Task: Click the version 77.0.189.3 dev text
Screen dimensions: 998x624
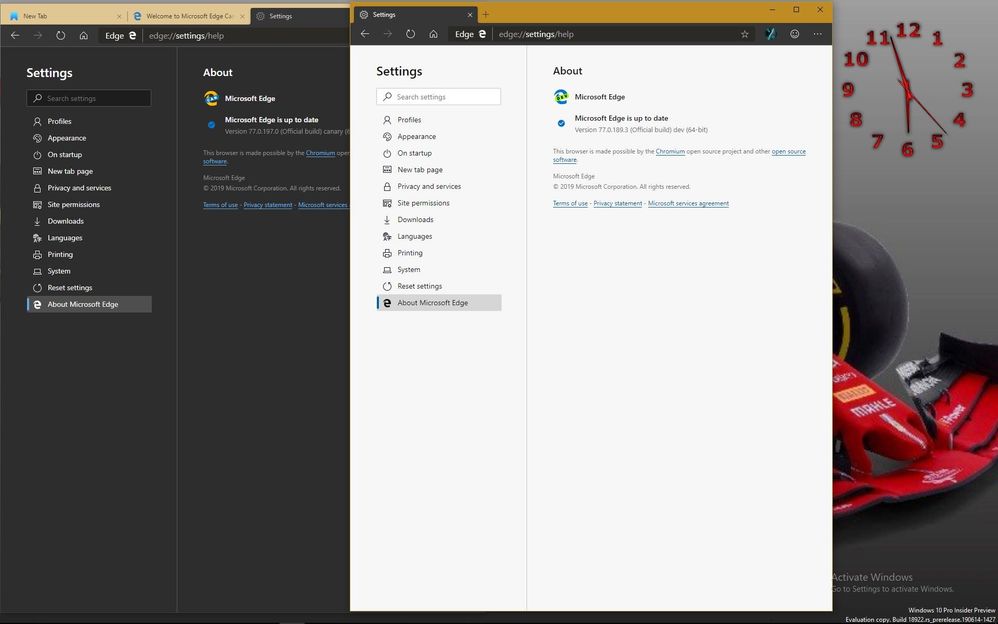Action: 641,130
